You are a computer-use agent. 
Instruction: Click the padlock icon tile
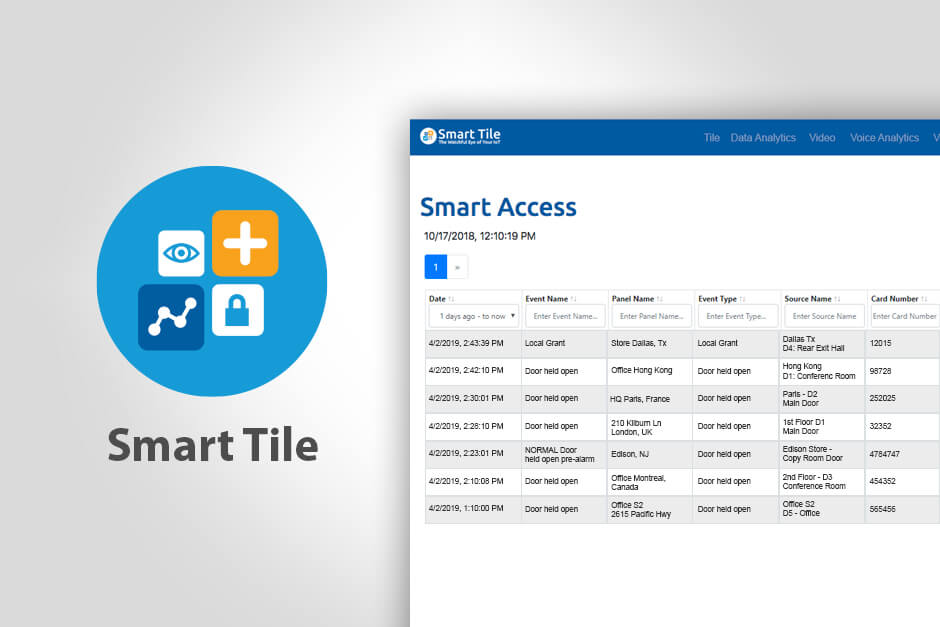[237, 311]
